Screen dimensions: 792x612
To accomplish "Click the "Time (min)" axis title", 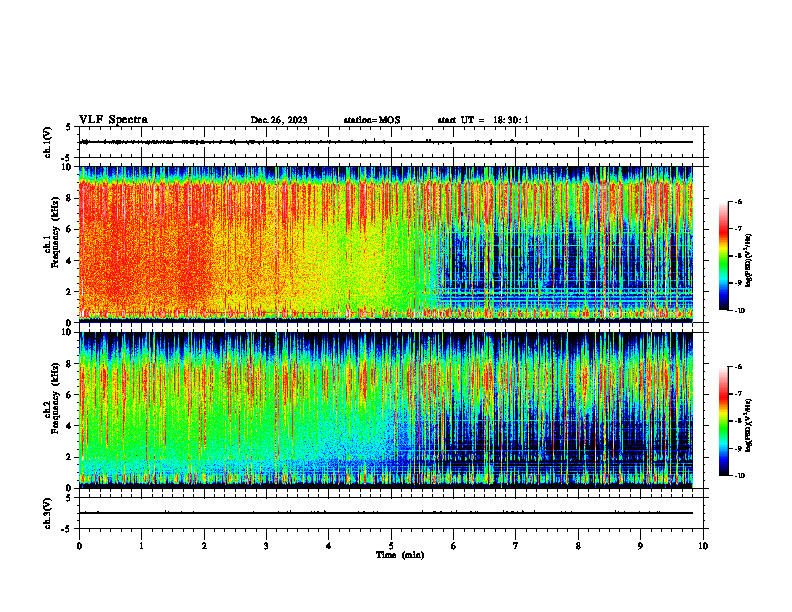I will click(400, 555).
